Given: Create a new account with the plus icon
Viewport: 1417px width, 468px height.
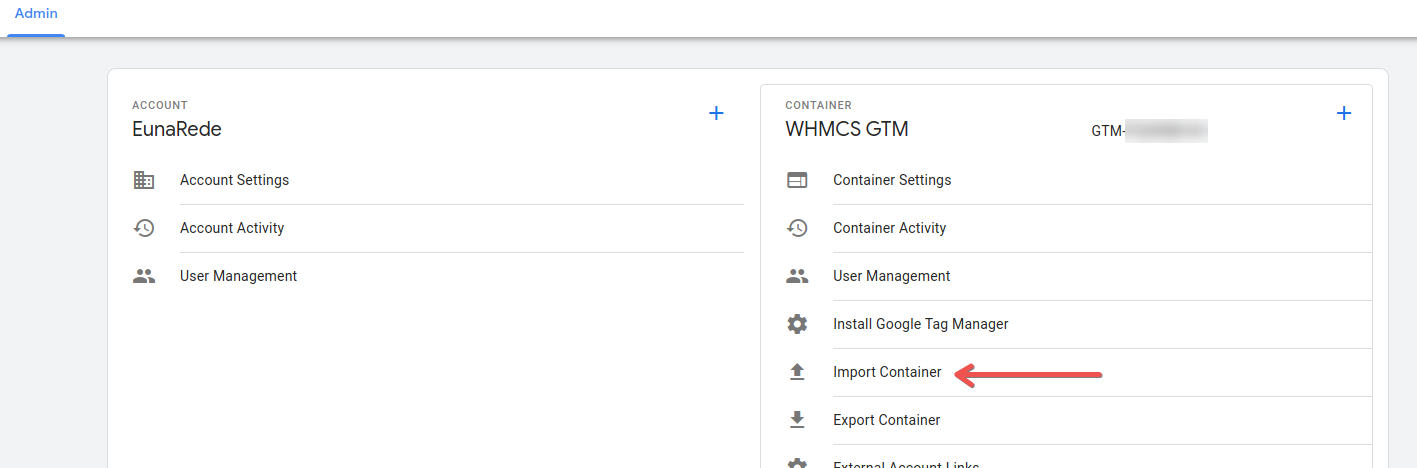Looking at the screenshot, I should (716, 113).
